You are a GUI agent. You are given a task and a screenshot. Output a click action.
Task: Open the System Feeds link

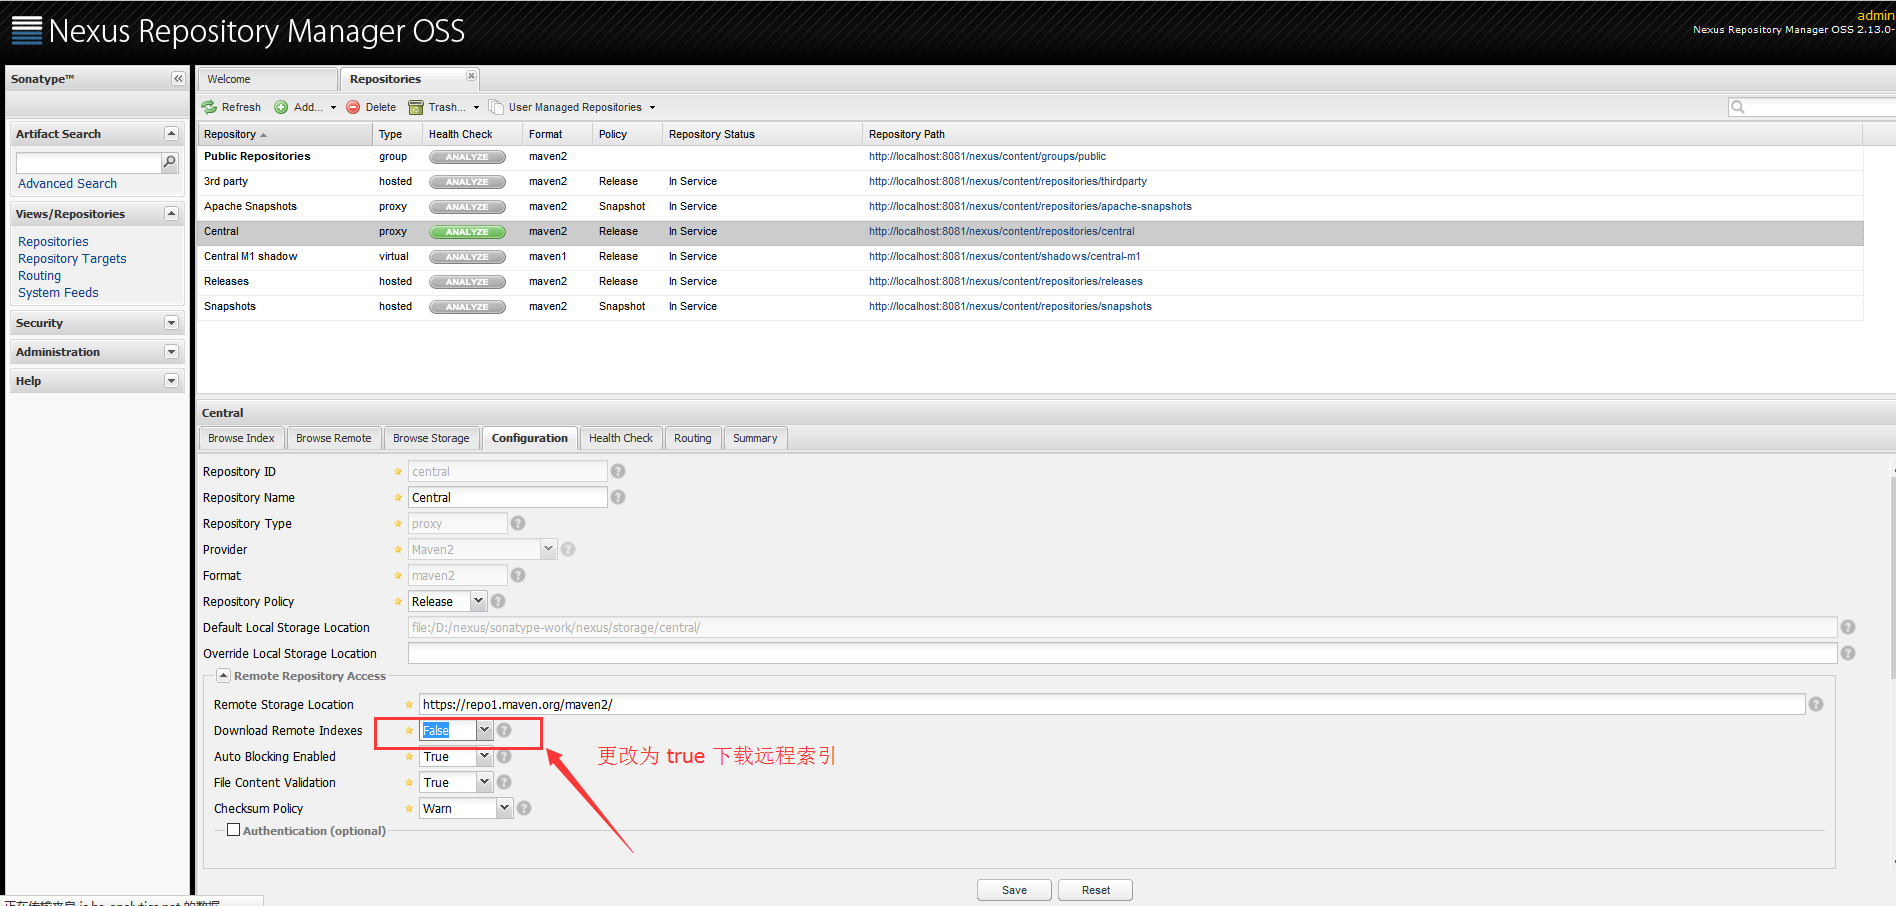(x=58, y=293)
